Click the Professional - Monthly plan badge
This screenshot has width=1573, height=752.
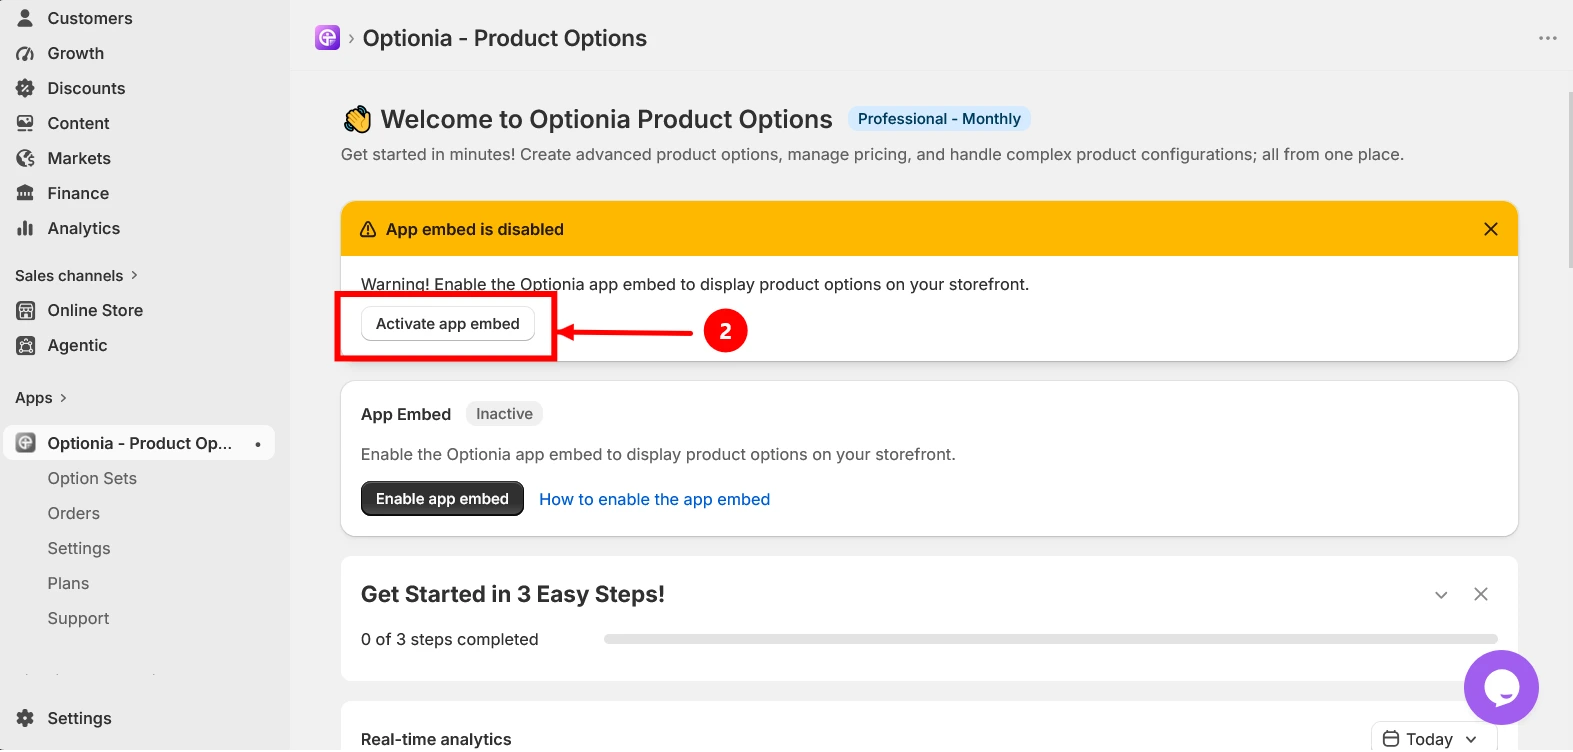coord(939,119)
